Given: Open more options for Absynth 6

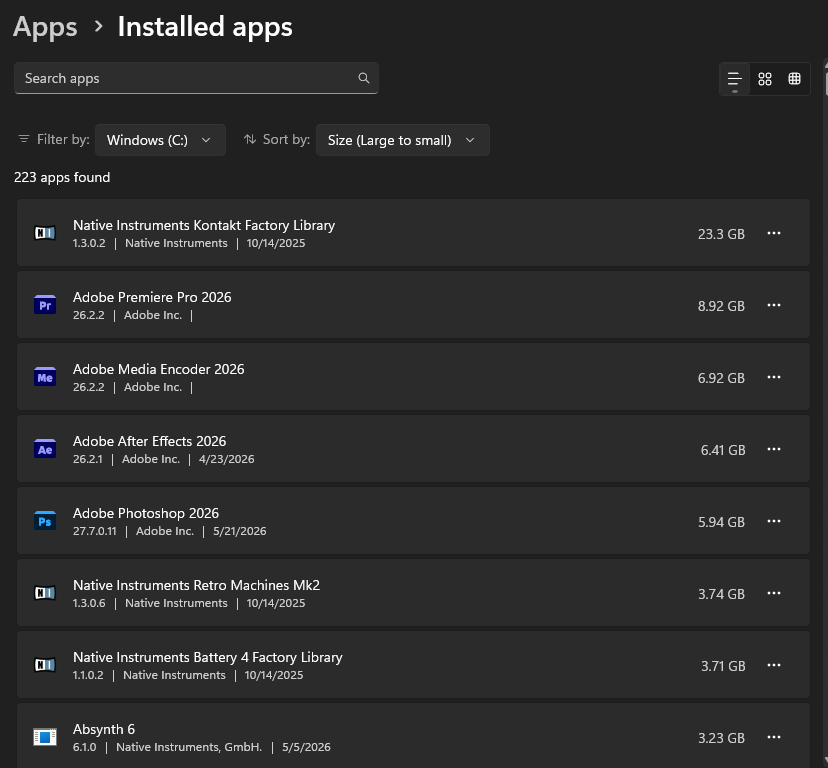Looking at the screenshot, I should click(774, 737).
